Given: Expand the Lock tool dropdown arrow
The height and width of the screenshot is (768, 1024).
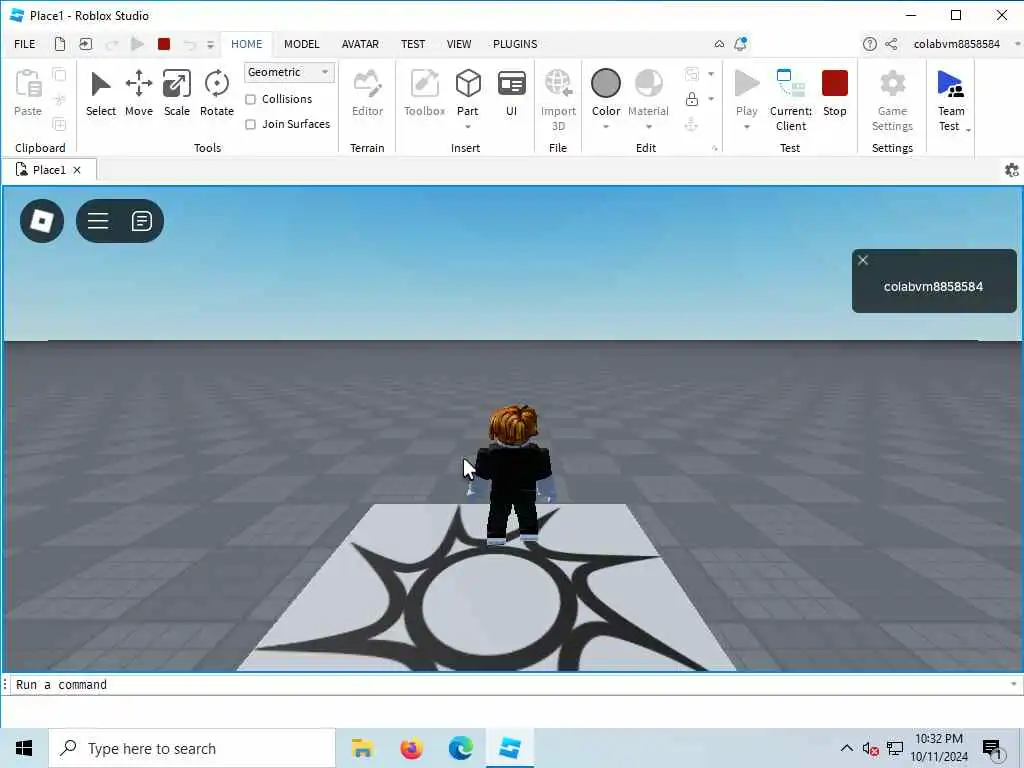Looking at the screenshot, I should (x=711, y=99).
